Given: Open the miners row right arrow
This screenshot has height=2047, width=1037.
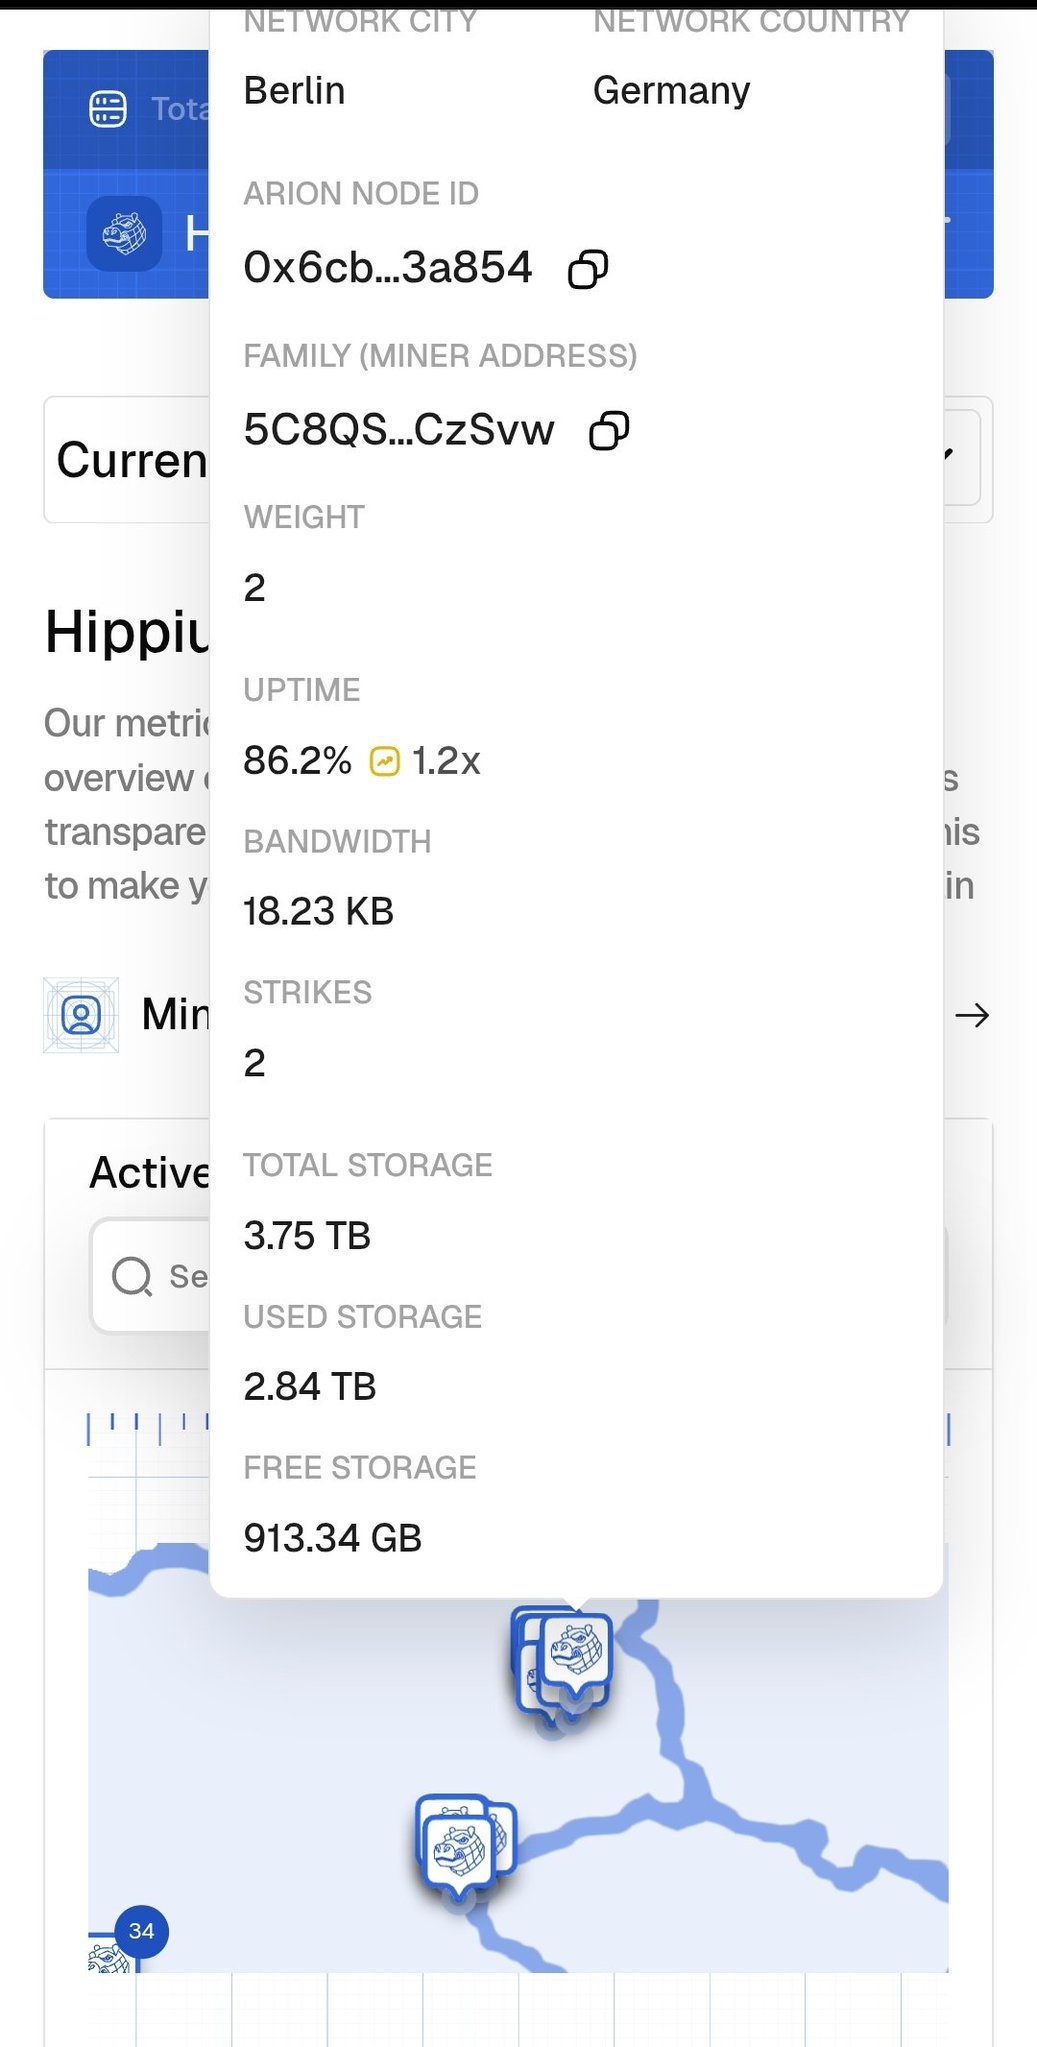Looking at the screenshot, I should pyautogui.click(x=971, y=1016).
